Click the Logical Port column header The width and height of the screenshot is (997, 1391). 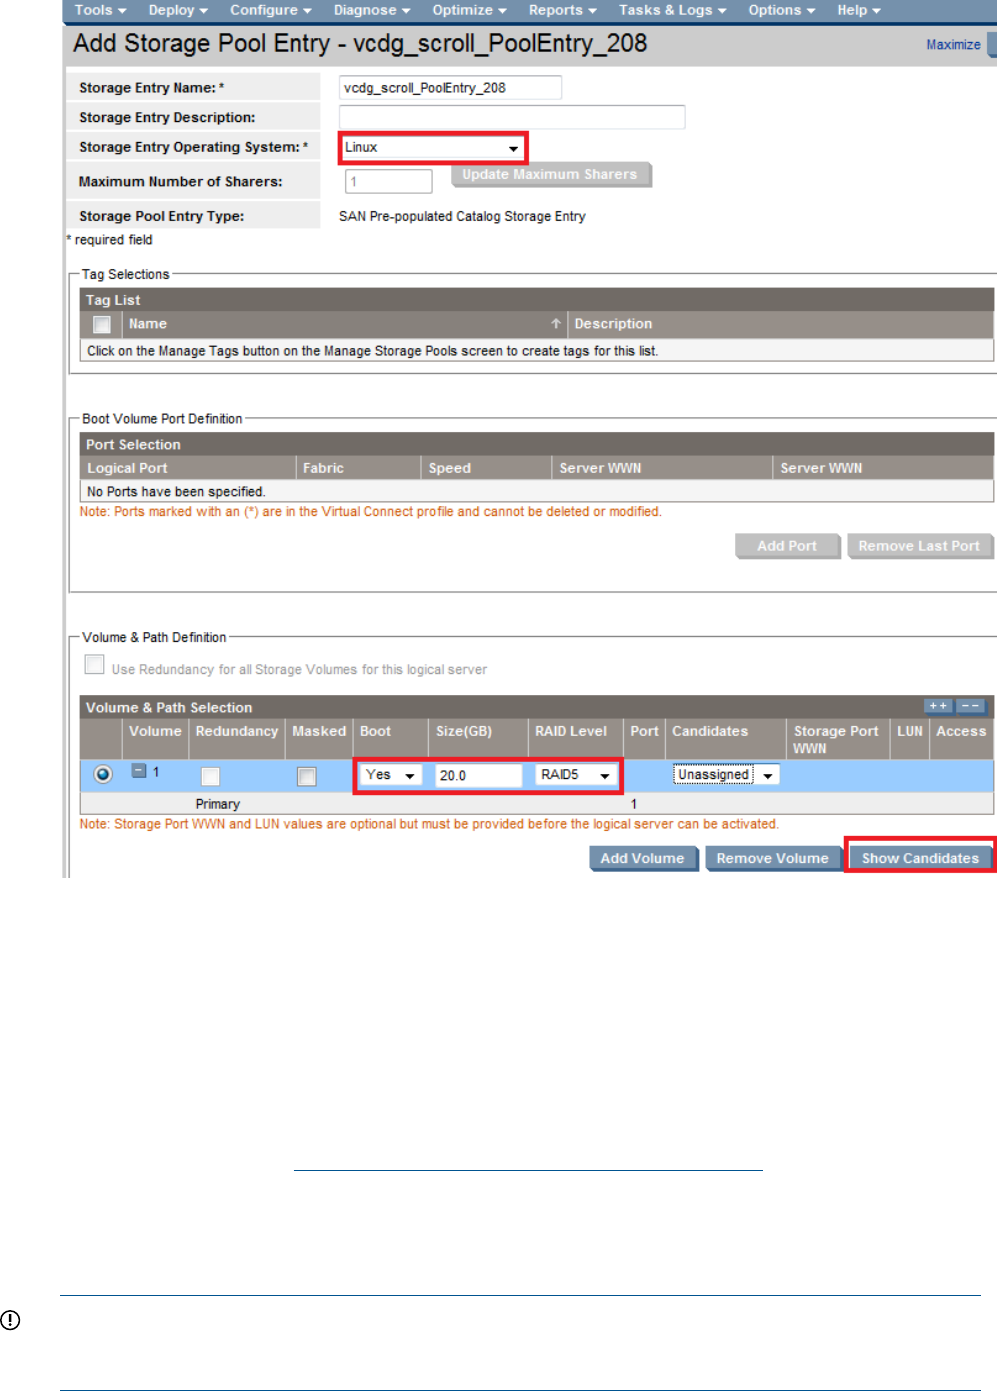coord(127,468)
